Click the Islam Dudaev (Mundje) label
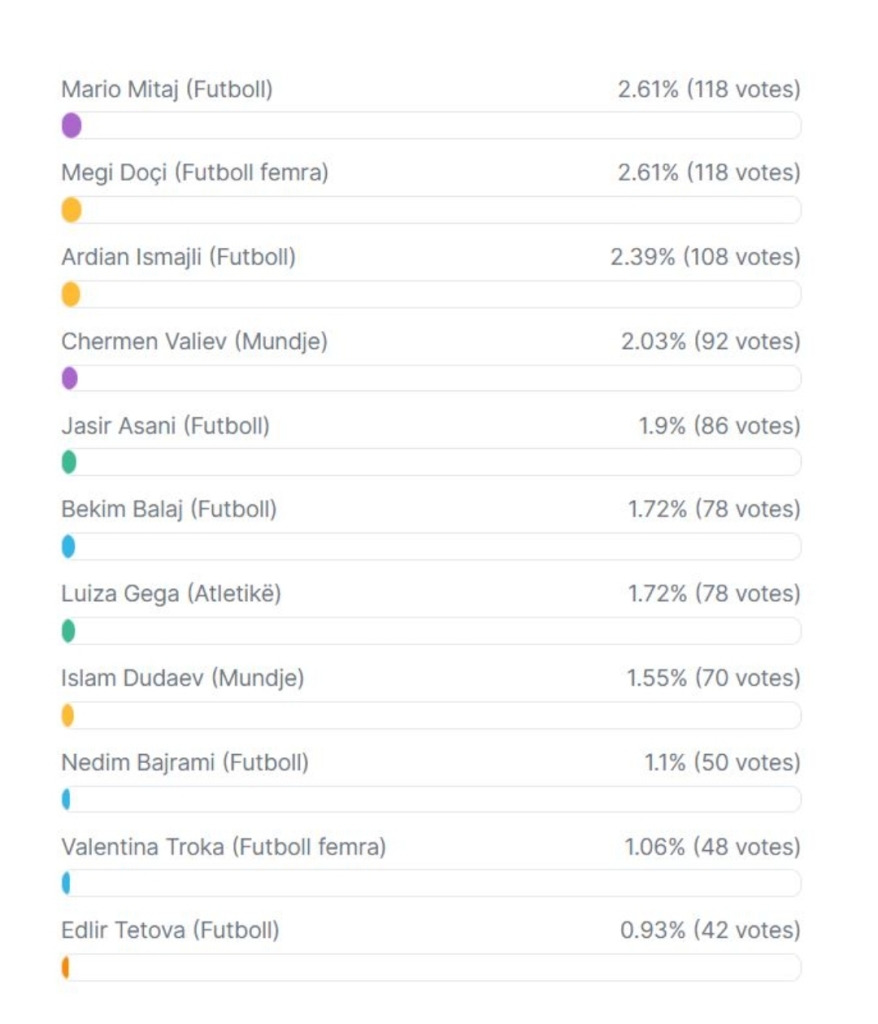The image size is (878, 1024). pos(182,678)
